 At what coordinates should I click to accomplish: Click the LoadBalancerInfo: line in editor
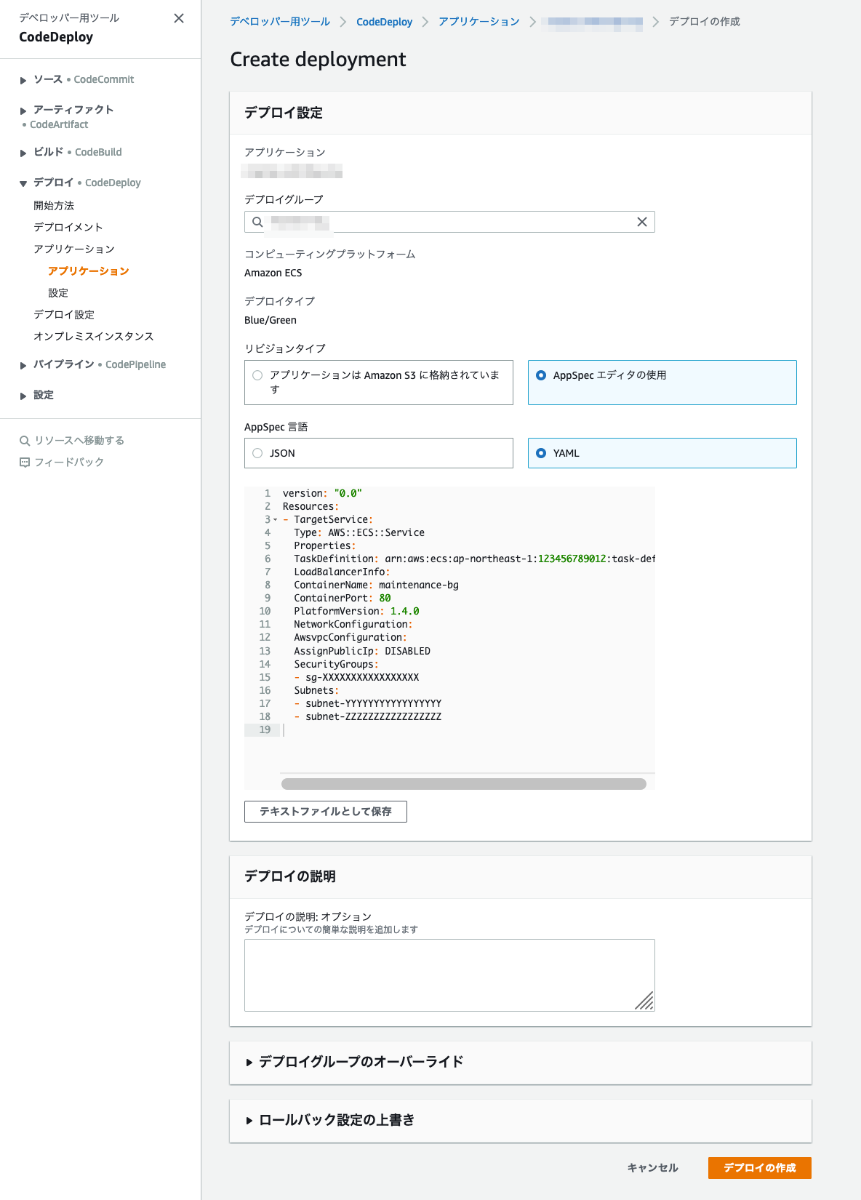click(342, 572)
